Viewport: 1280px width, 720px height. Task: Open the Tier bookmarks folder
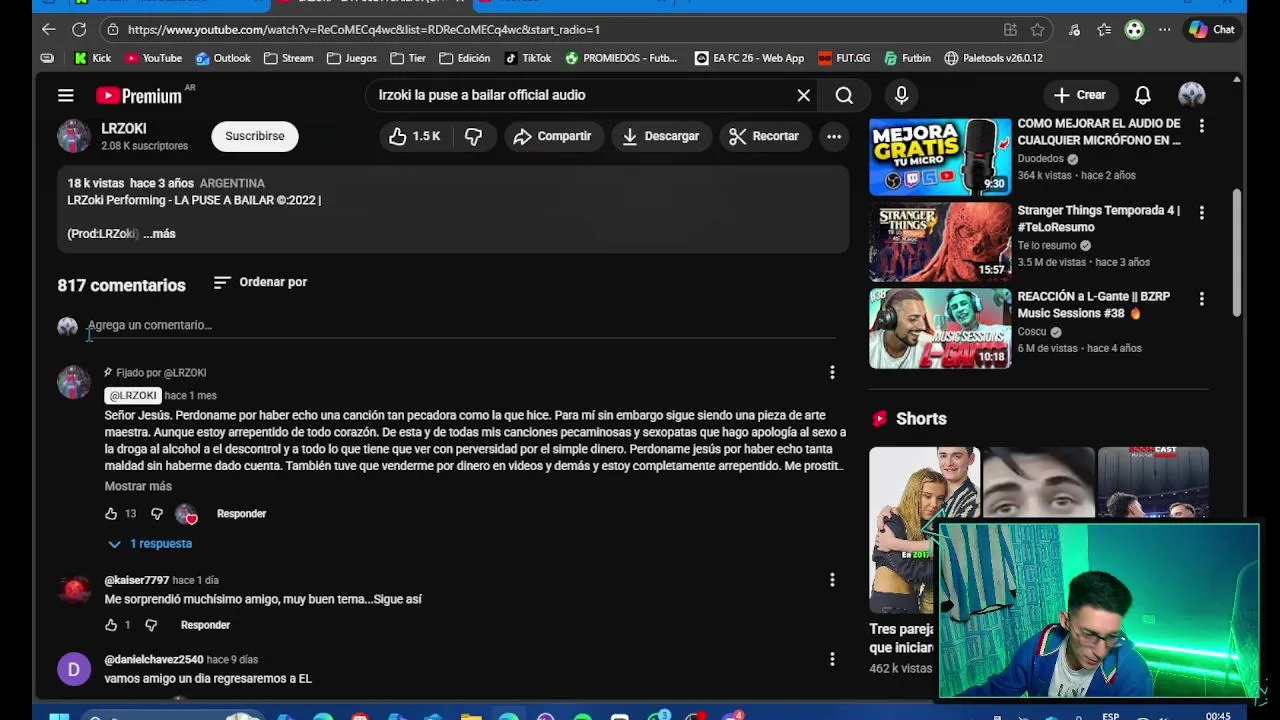[408, 58]
